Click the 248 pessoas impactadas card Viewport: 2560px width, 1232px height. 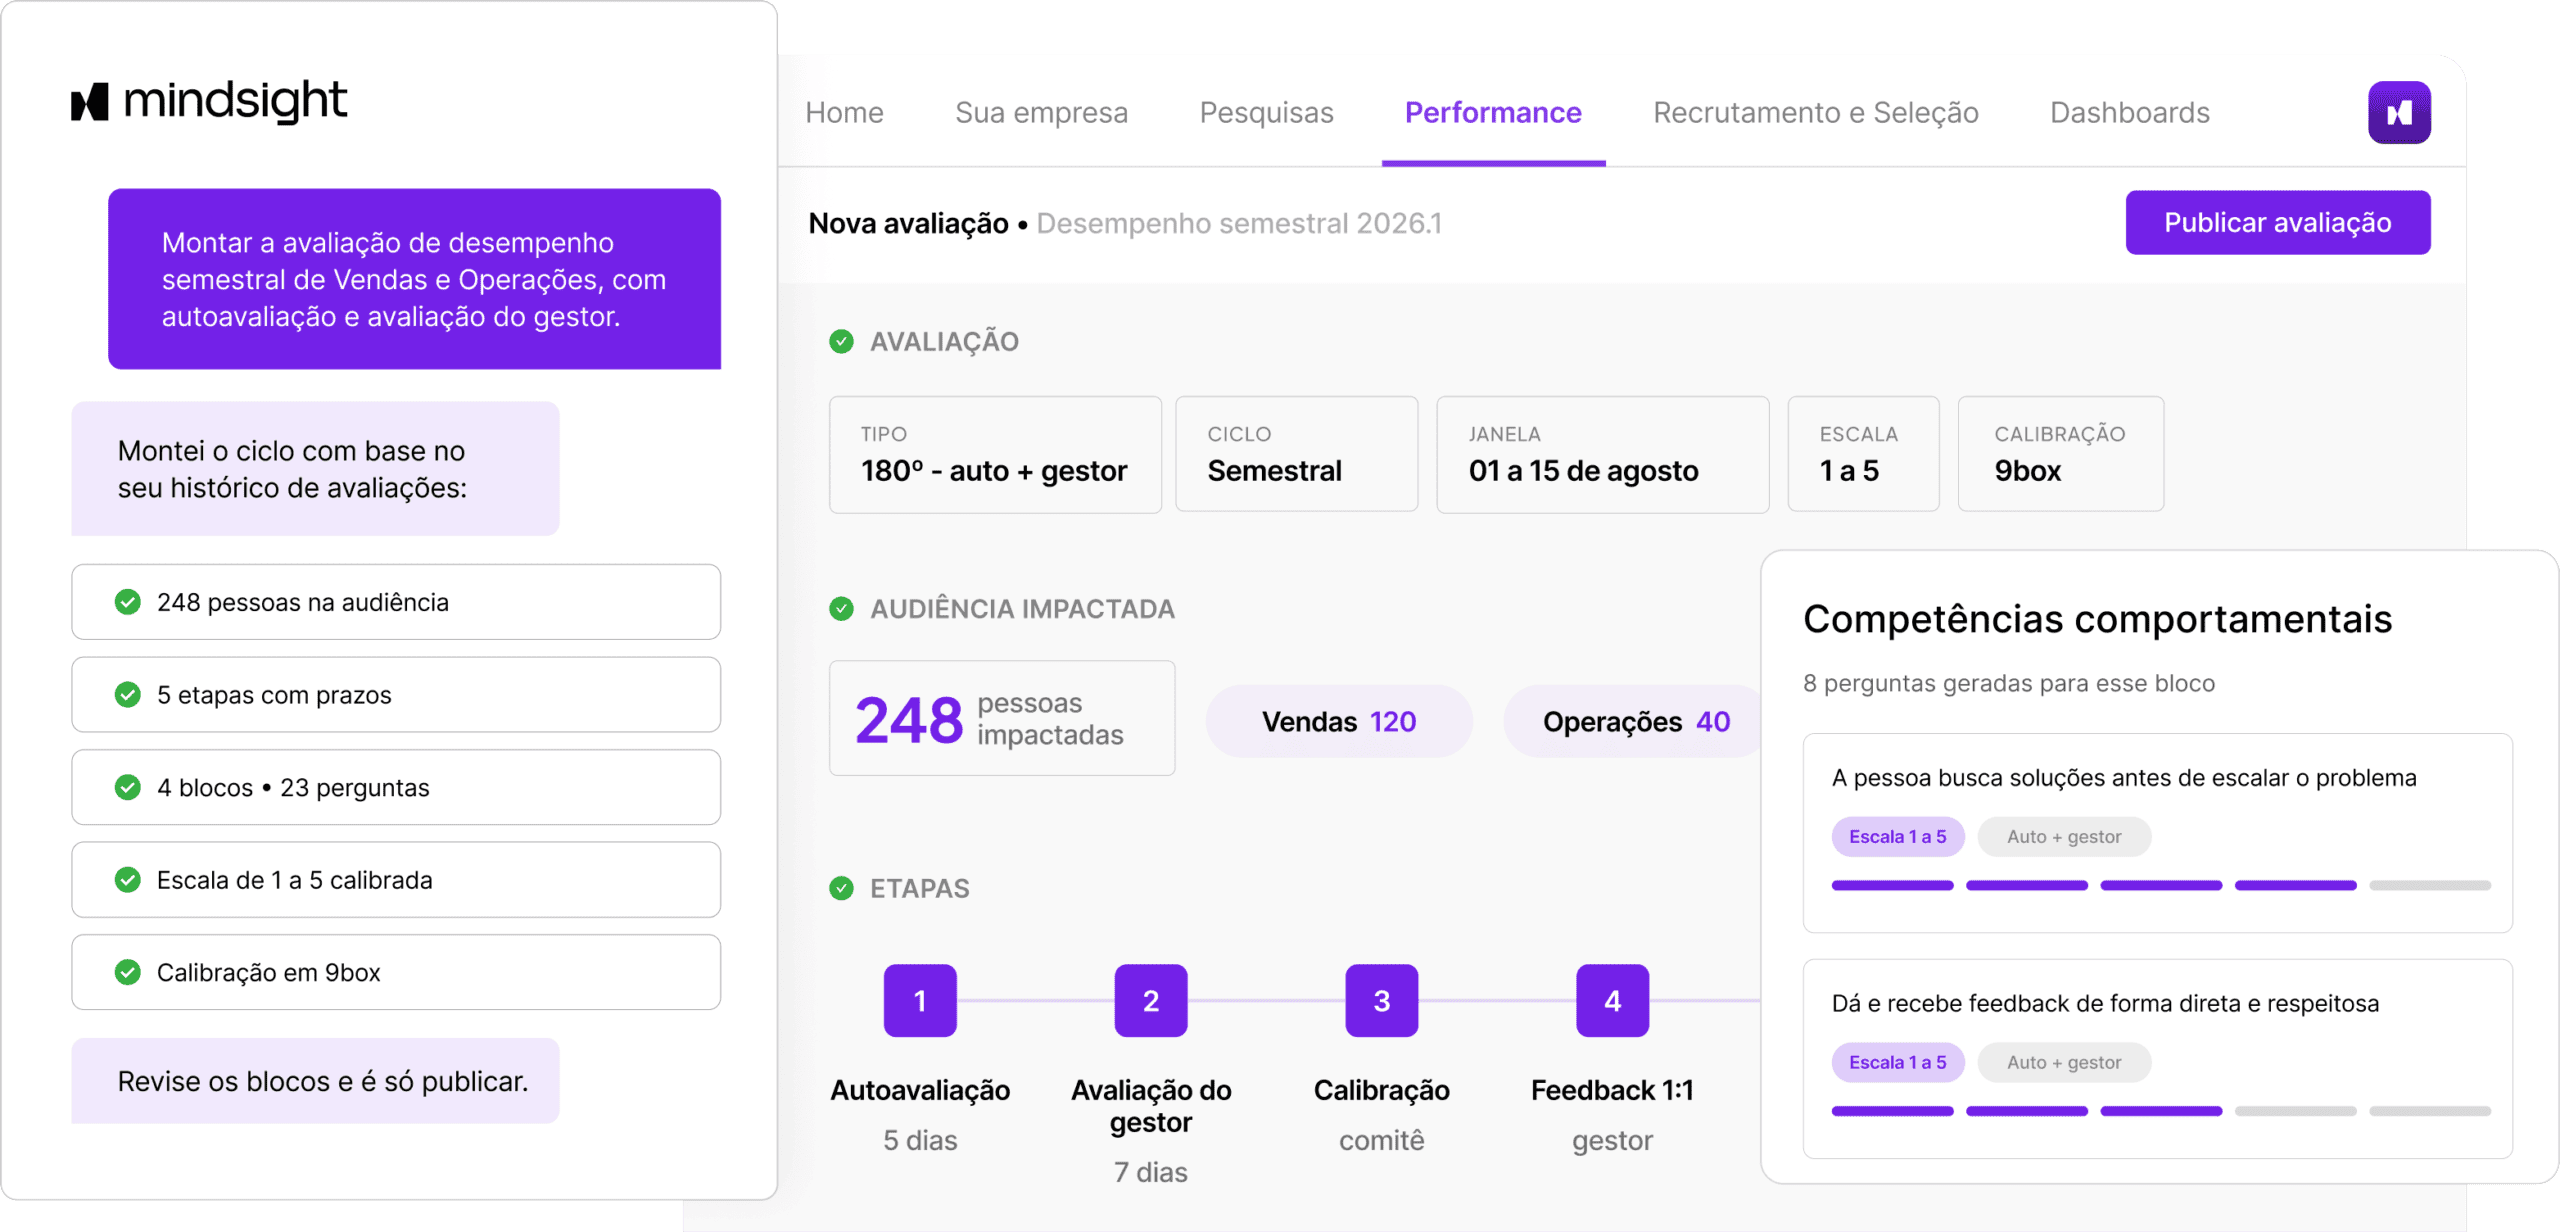1002,718
